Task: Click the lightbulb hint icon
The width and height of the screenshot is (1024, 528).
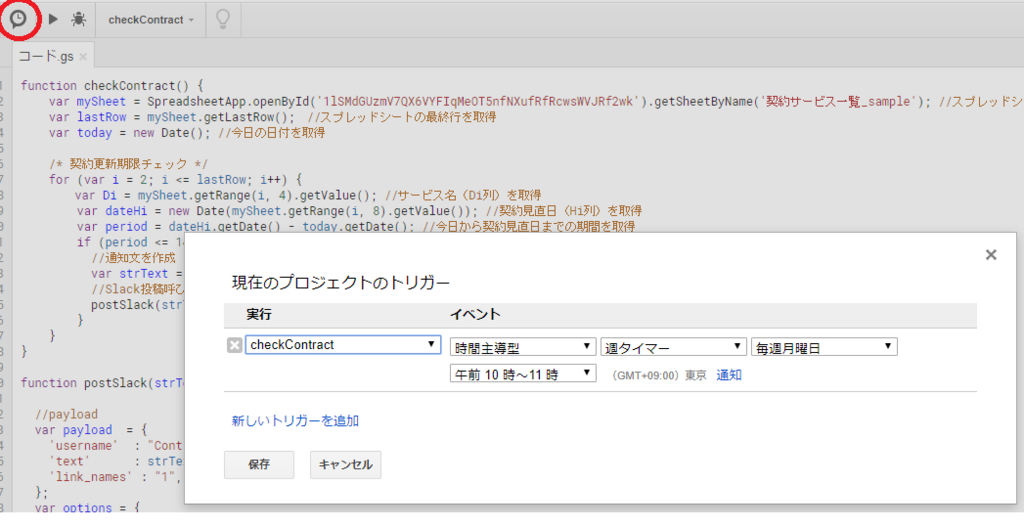Action: [x=223, y=19]
